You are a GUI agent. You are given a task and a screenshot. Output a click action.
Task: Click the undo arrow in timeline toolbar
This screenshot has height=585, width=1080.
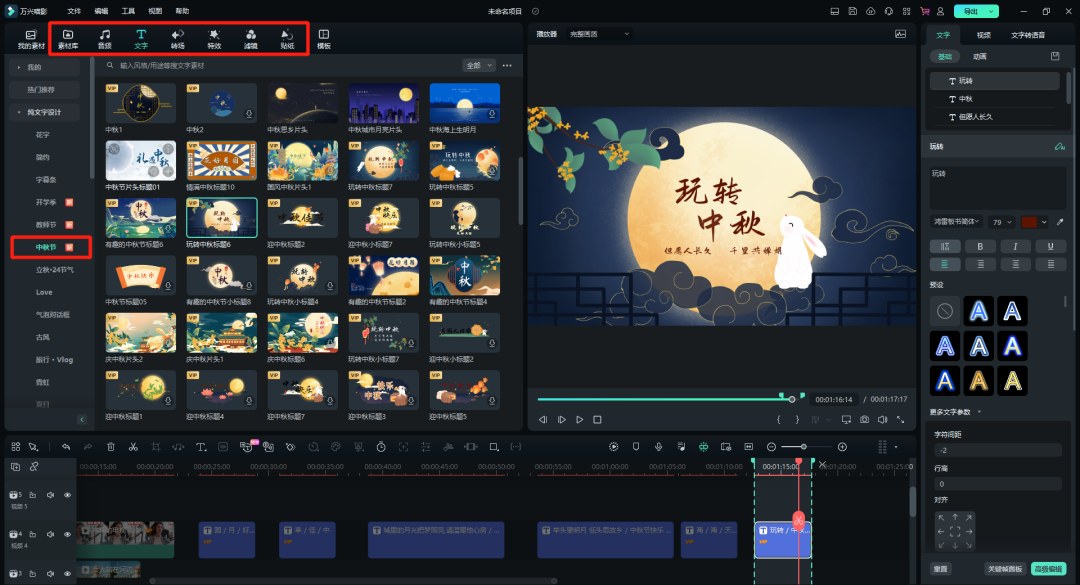65,447
